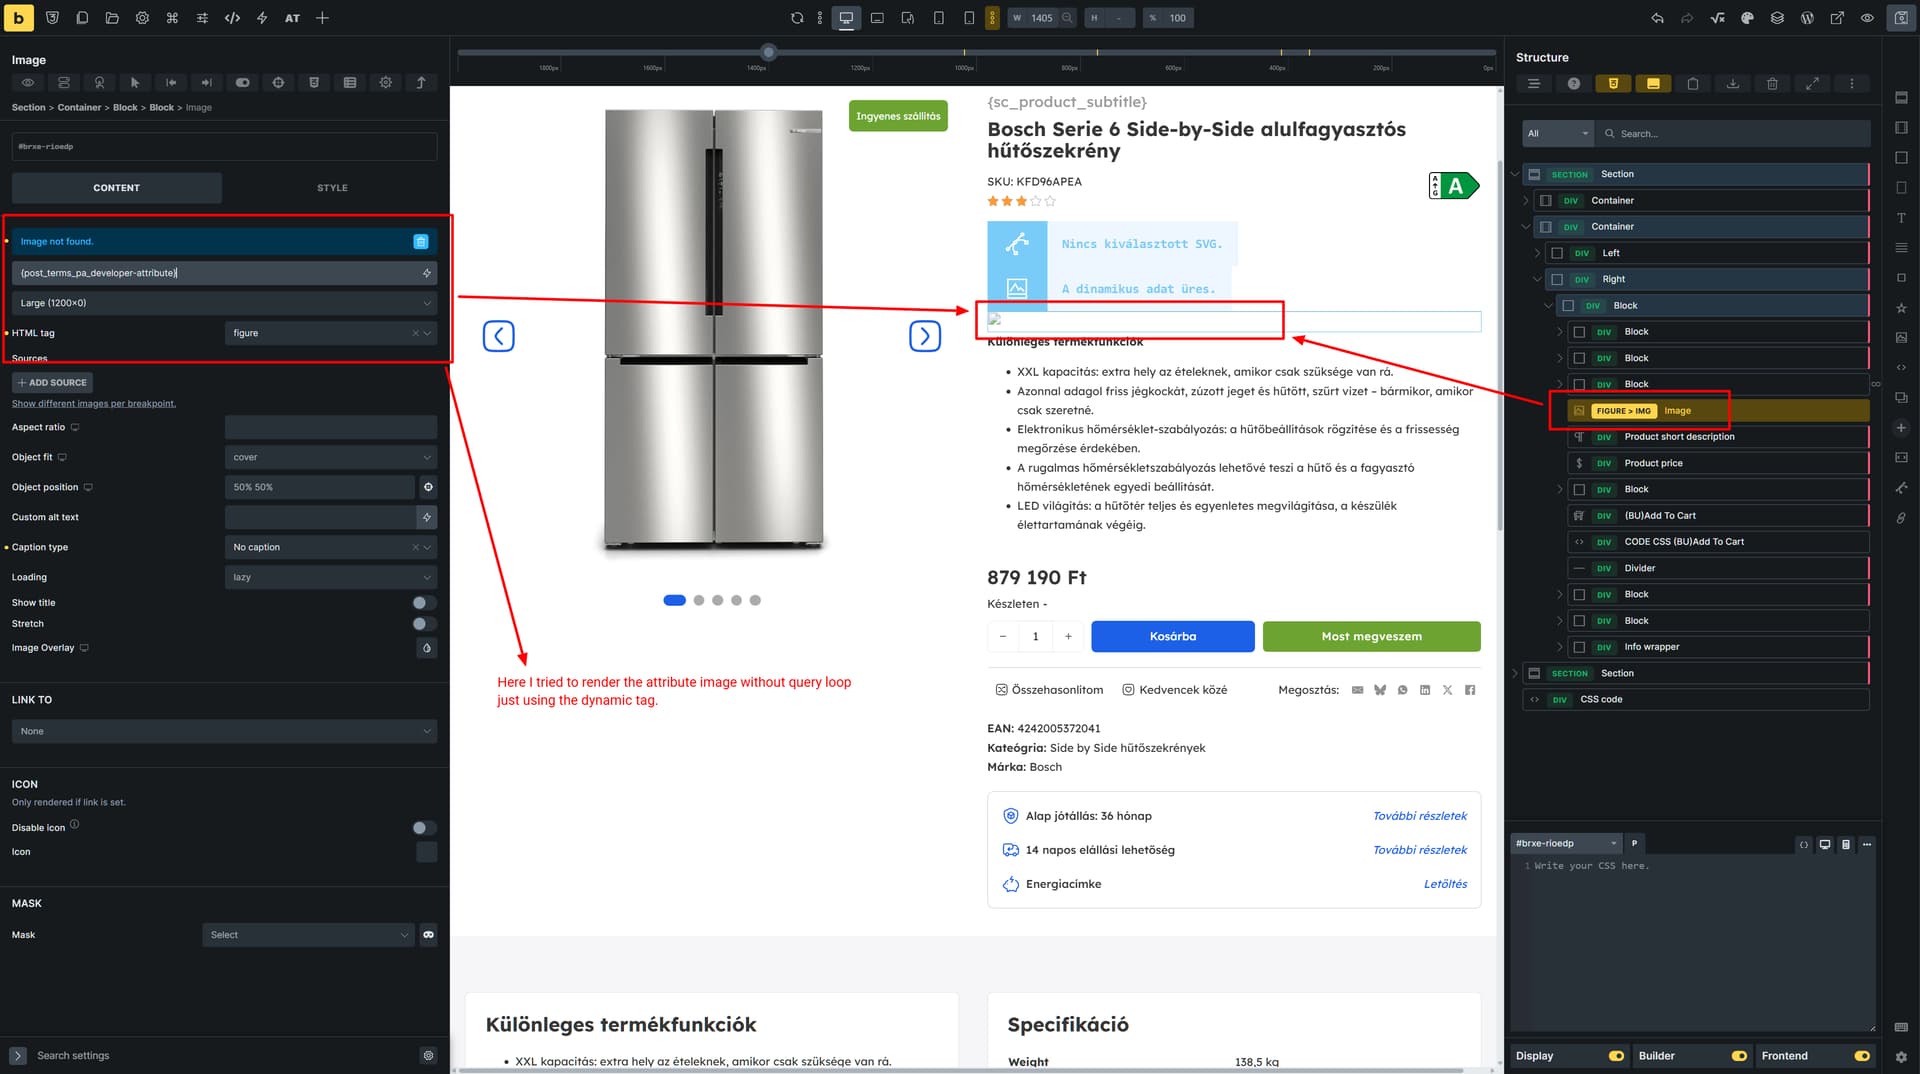Click Show different images per breakpoint link
Viewport: 1920px width, 1074px height.
click(94, 404)
